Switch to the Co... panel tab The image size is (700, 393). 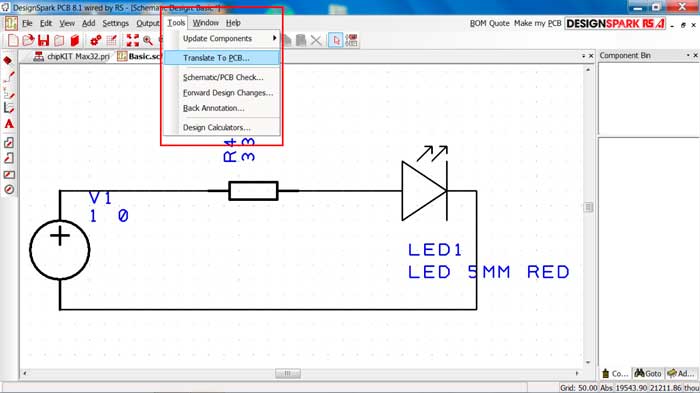615,373
